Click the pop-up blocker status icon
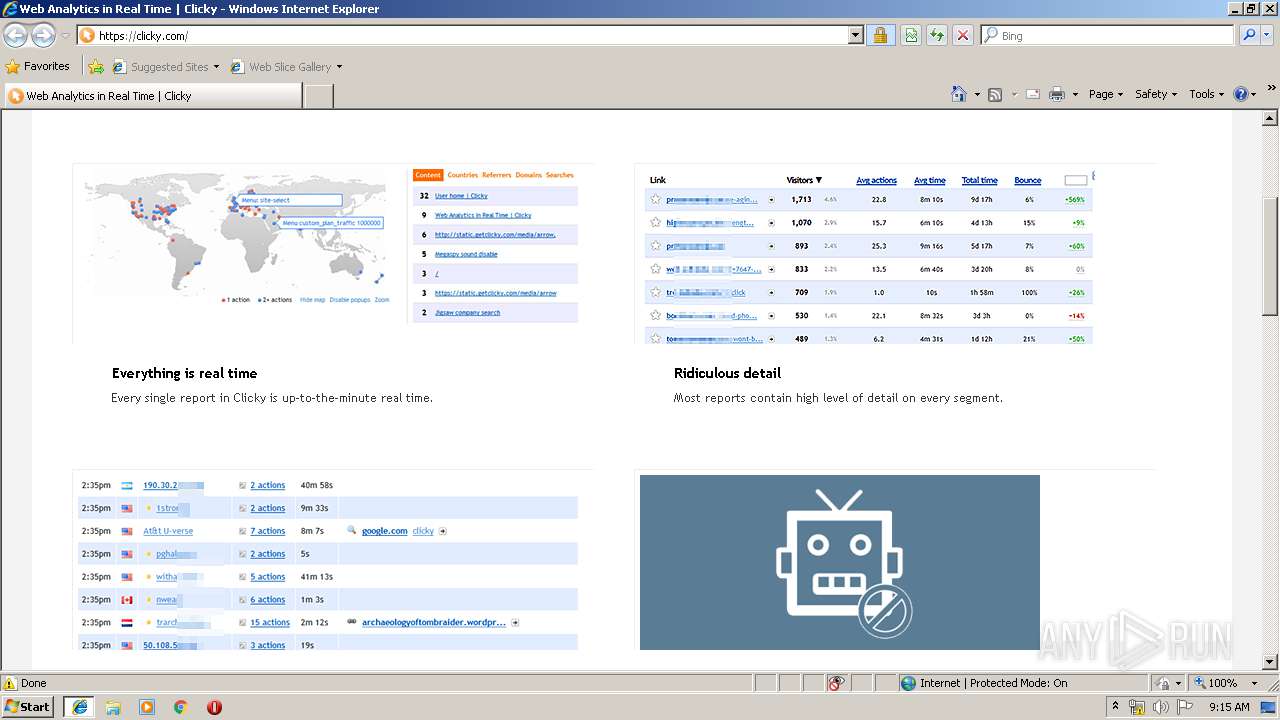Image resolution: width=1280 pixels, height=720 pixels. coord(837,683)
